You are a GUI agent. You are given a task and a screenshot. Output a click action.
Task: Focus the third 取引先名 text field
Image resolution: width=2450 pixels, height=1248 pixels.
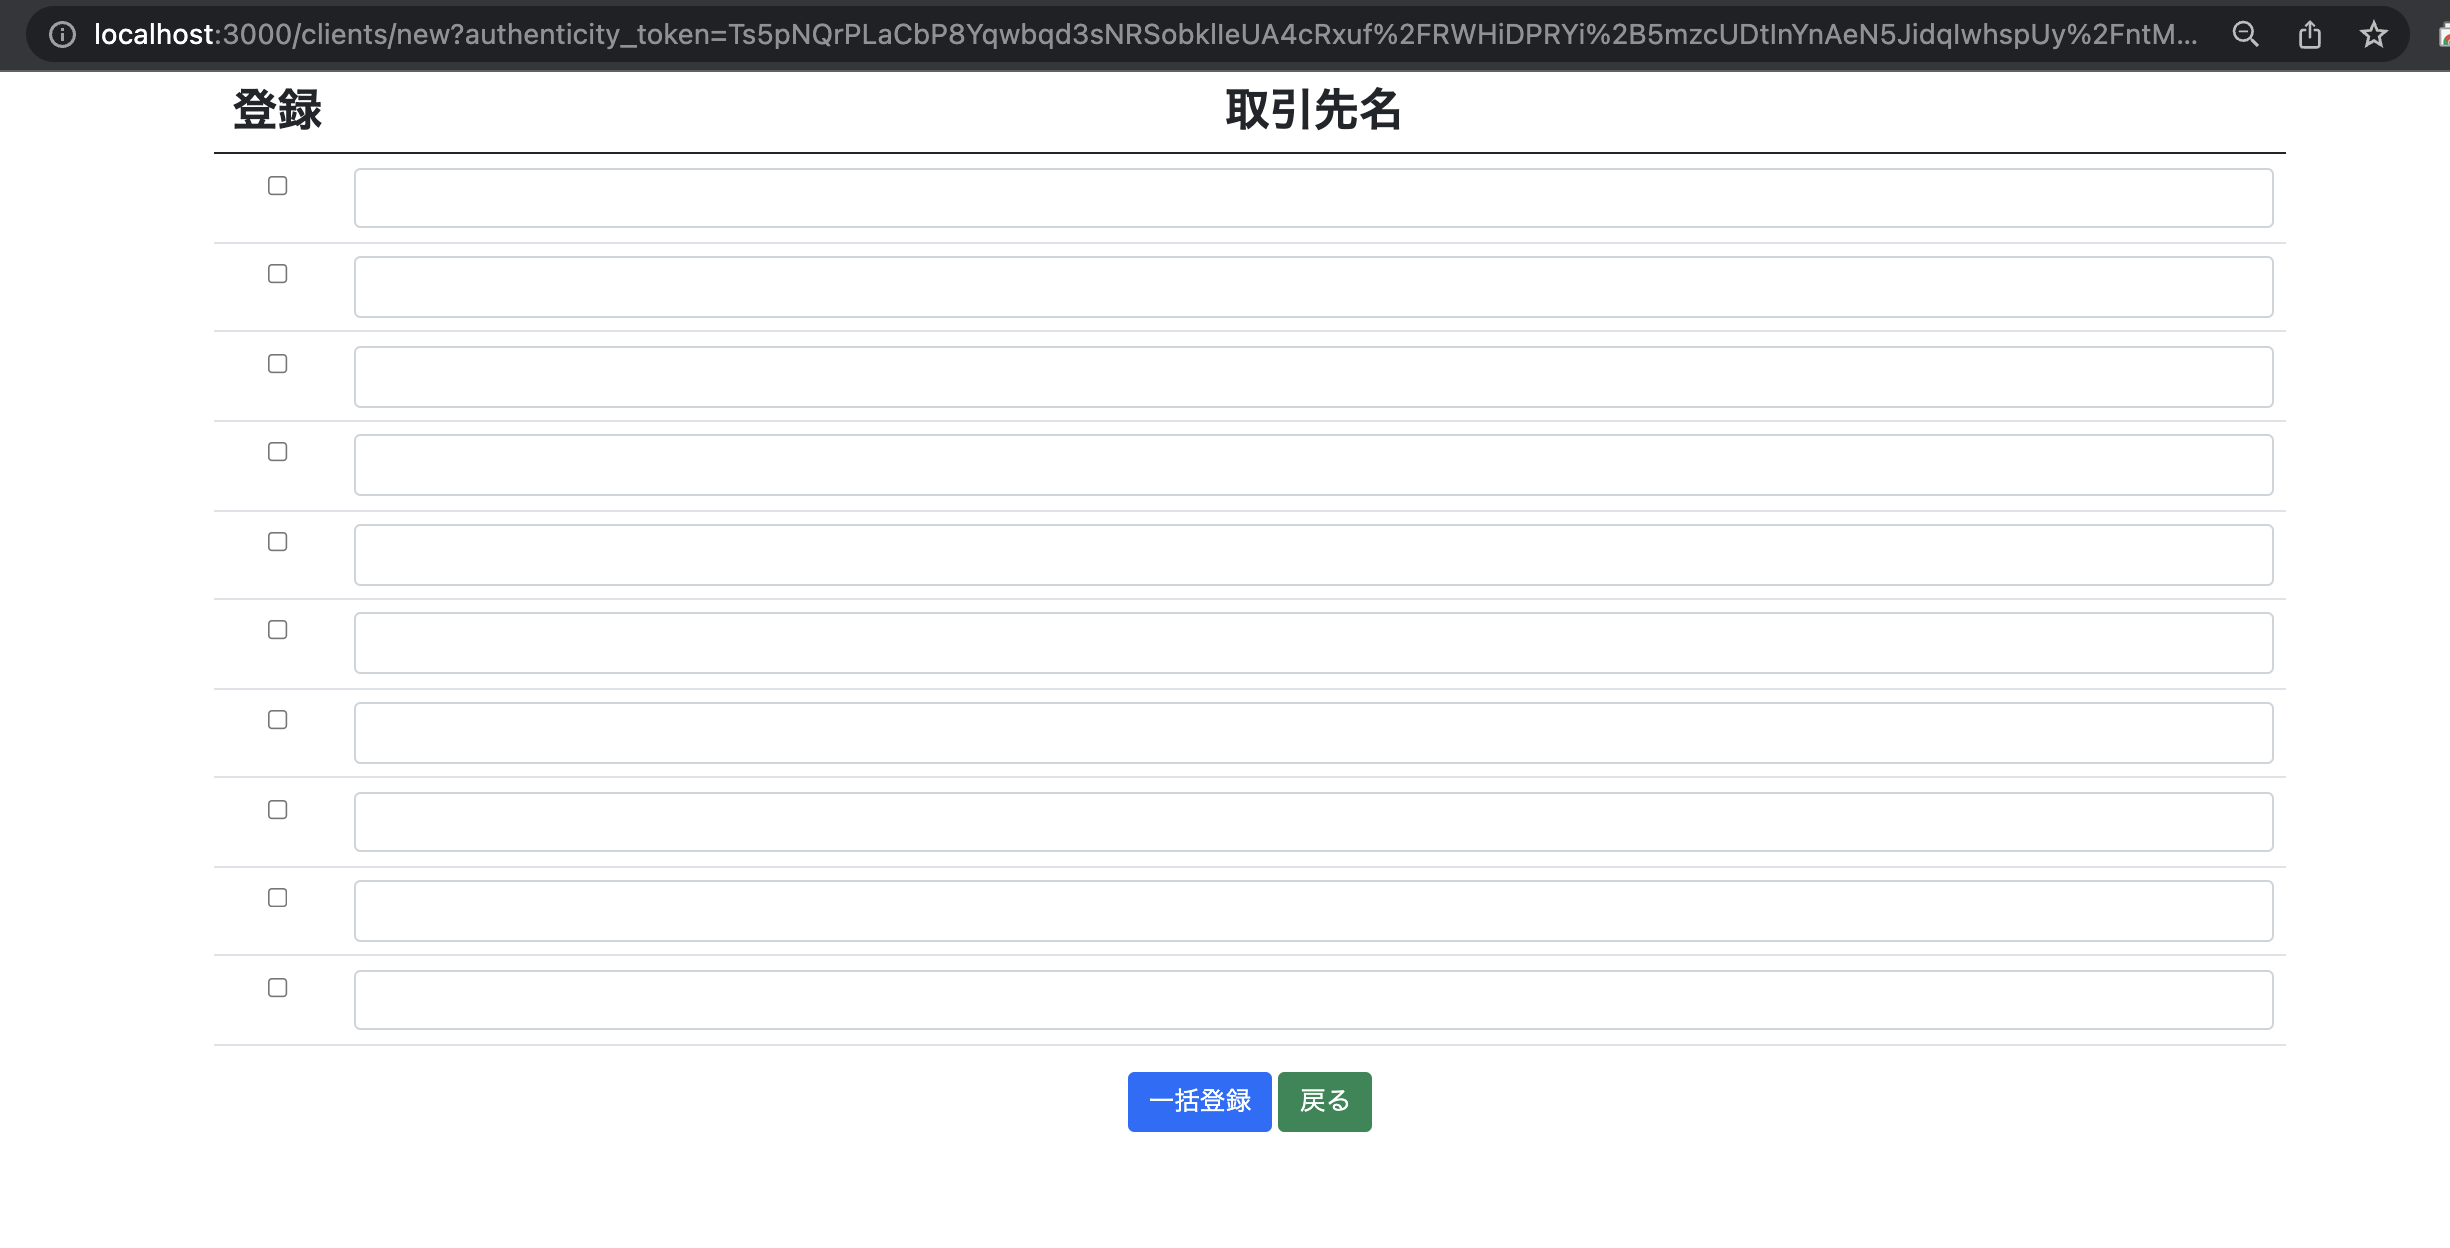[1313, 377]
